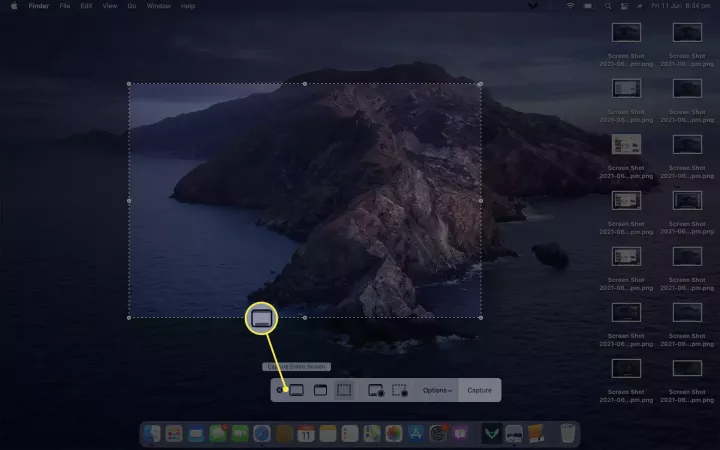Click the selection's bottom-right corner handle
720x450 pixels.
(x=481, y=318)
